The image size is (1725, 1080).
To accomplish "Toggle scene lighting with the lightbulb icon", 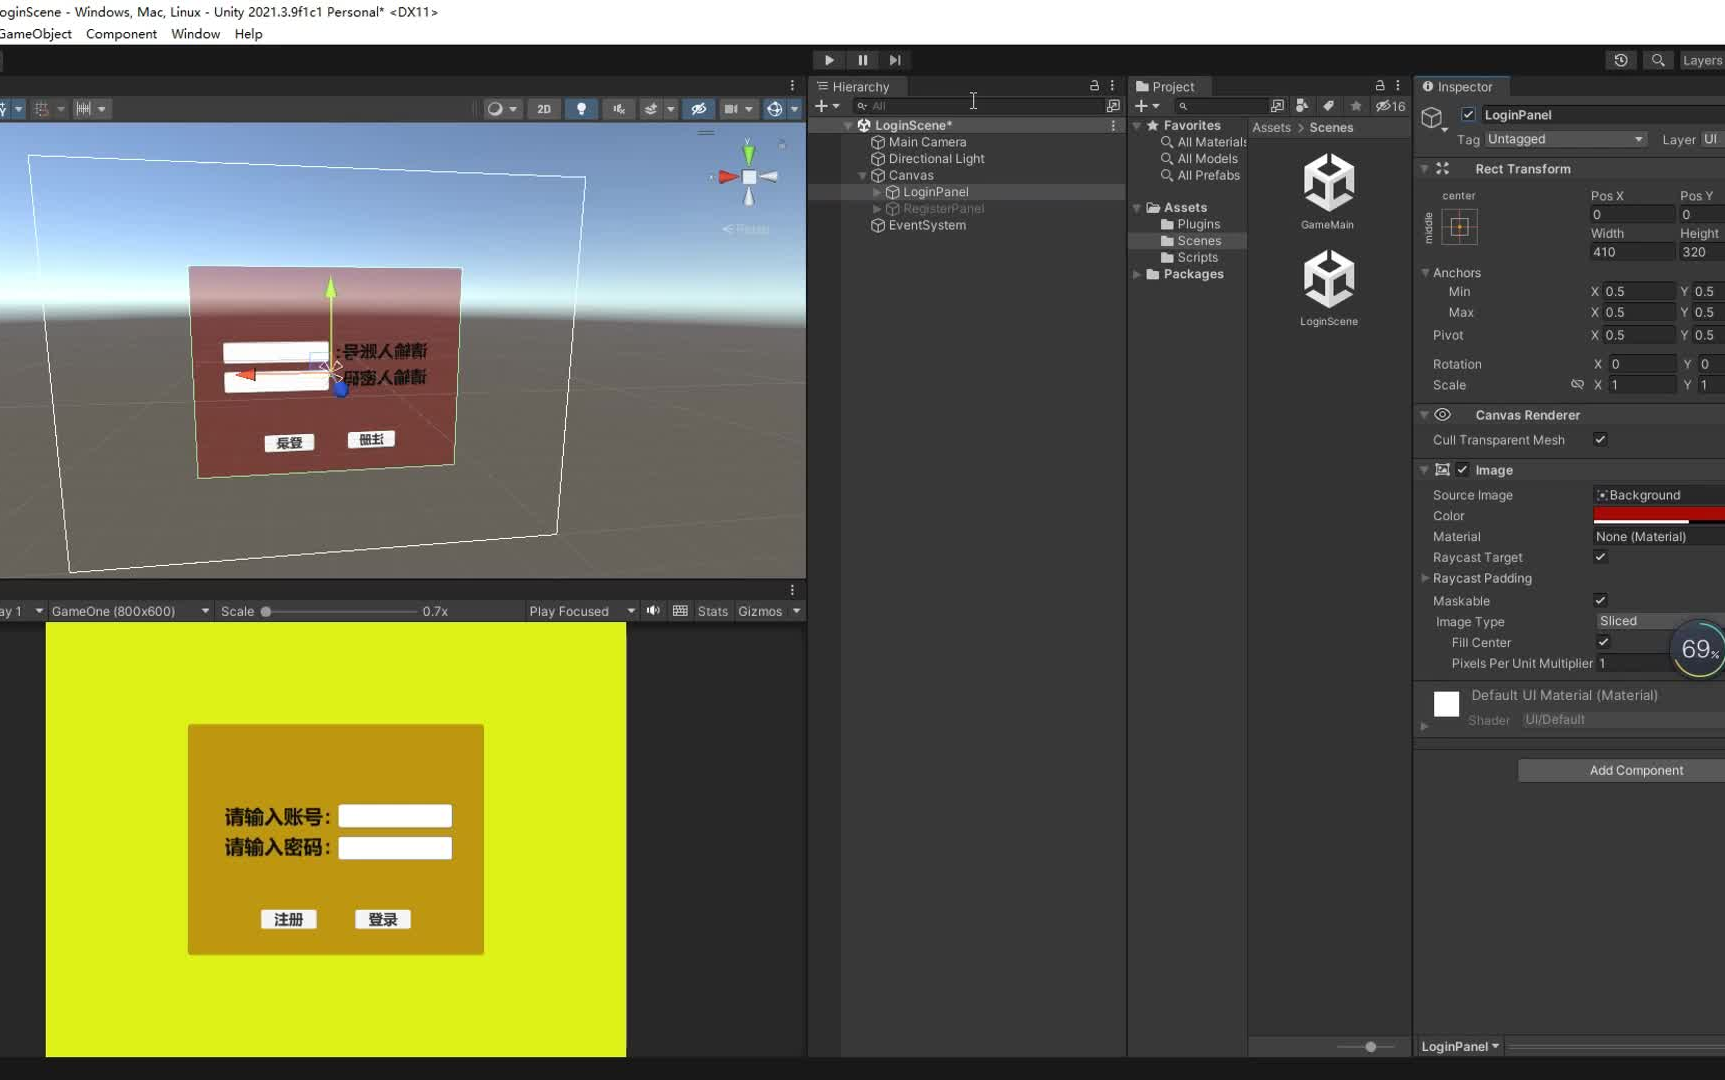I will pyautogui.click(x=581, y=109).
